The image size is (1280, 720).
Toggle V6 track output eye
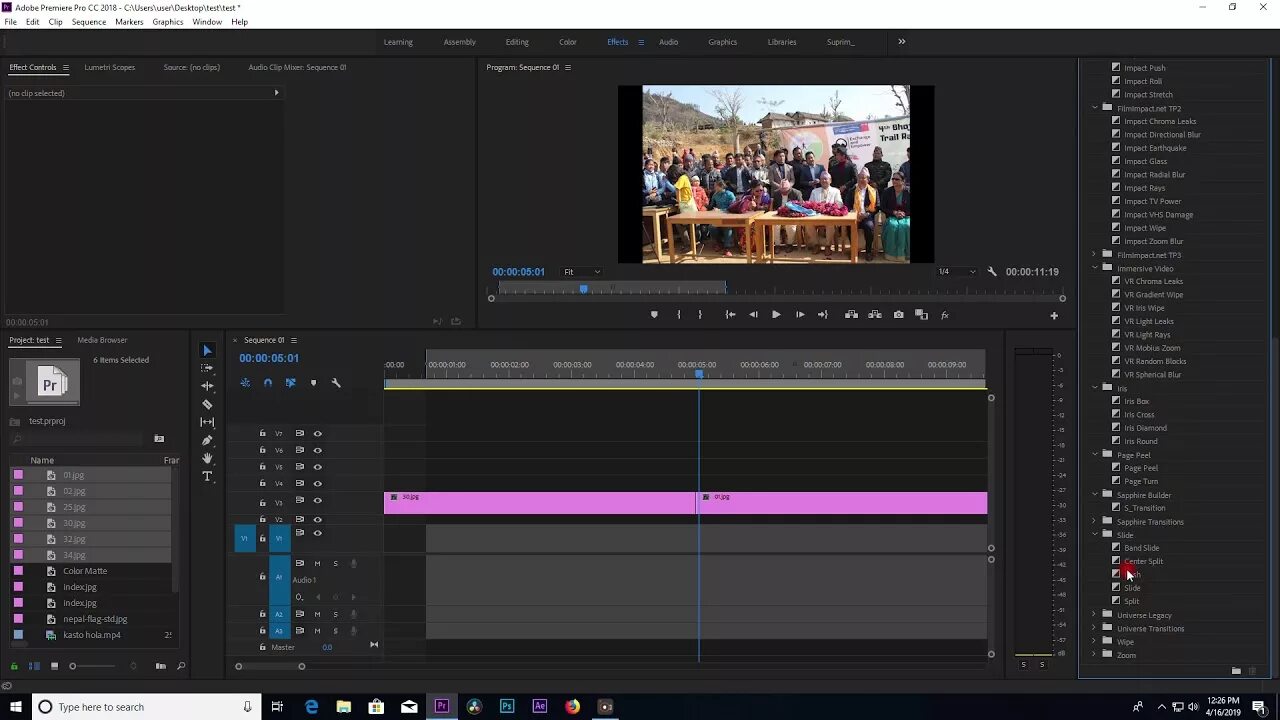tap(318, 450)
